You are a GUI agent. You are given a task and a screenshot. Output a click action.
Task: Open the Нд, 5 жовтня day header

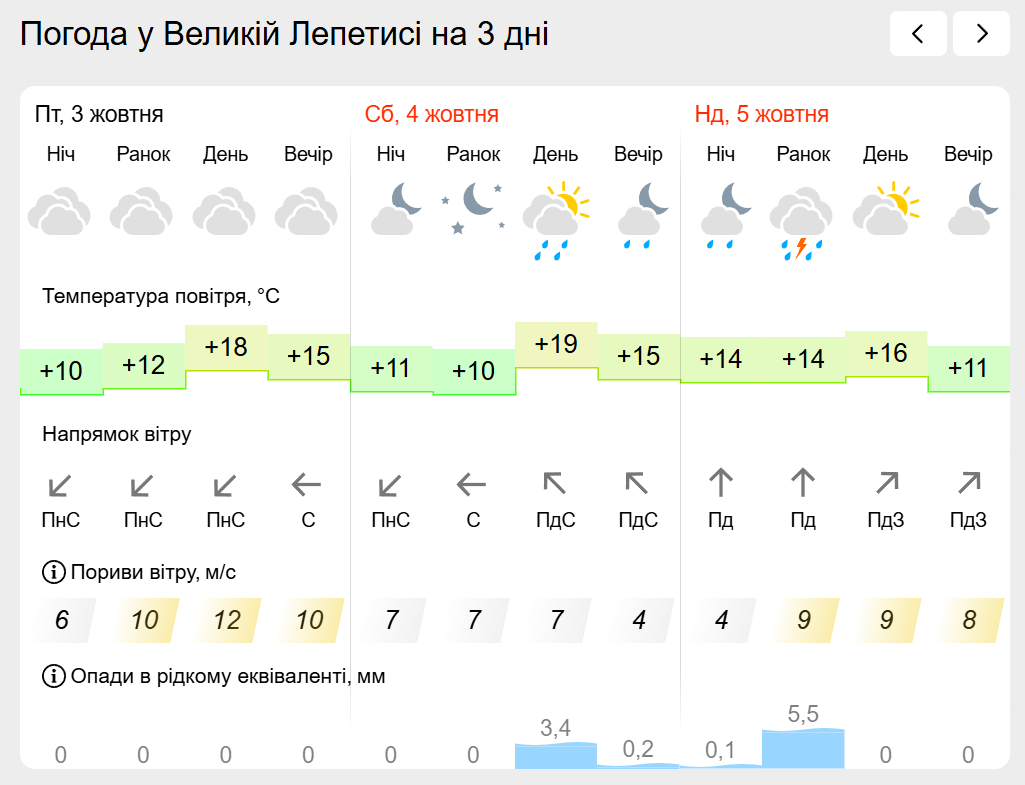(x=761, y=114)
